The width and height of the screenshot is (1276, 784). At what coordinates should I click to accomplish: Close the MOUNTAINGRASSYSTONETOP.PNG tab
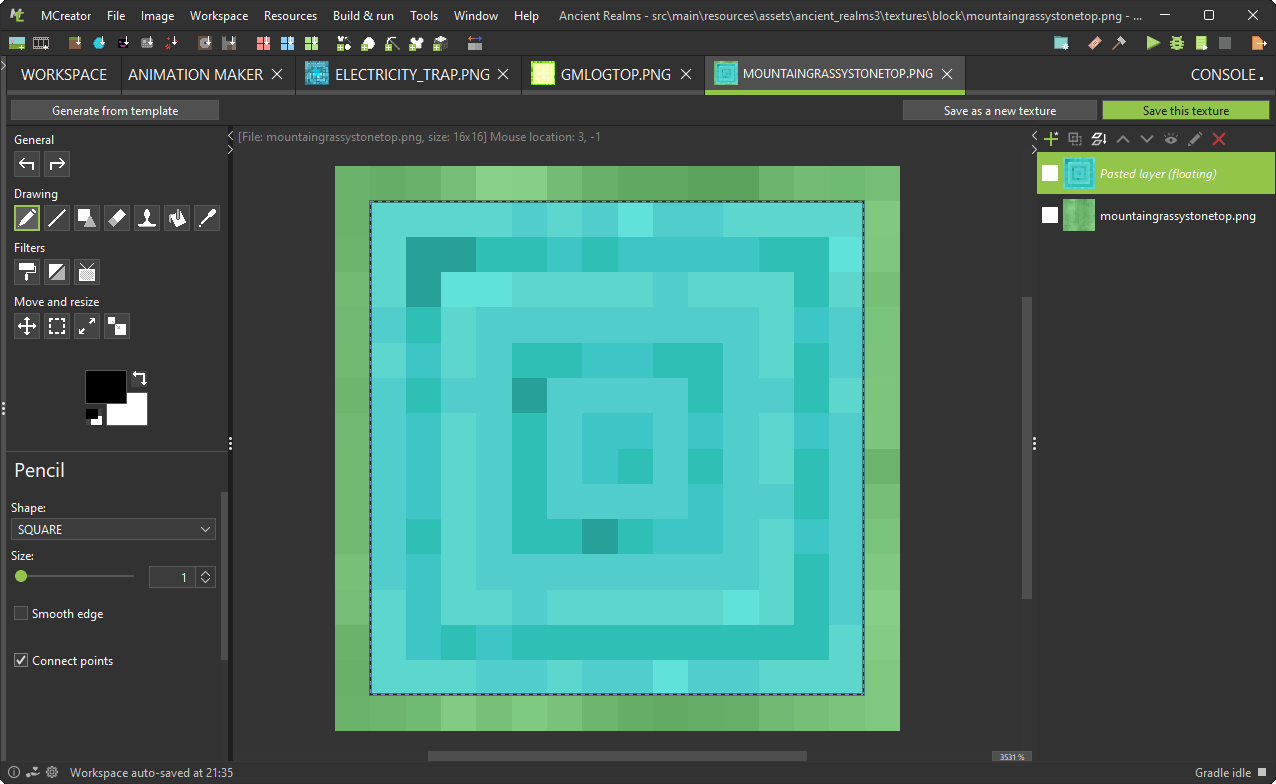[x=947, y=75]
